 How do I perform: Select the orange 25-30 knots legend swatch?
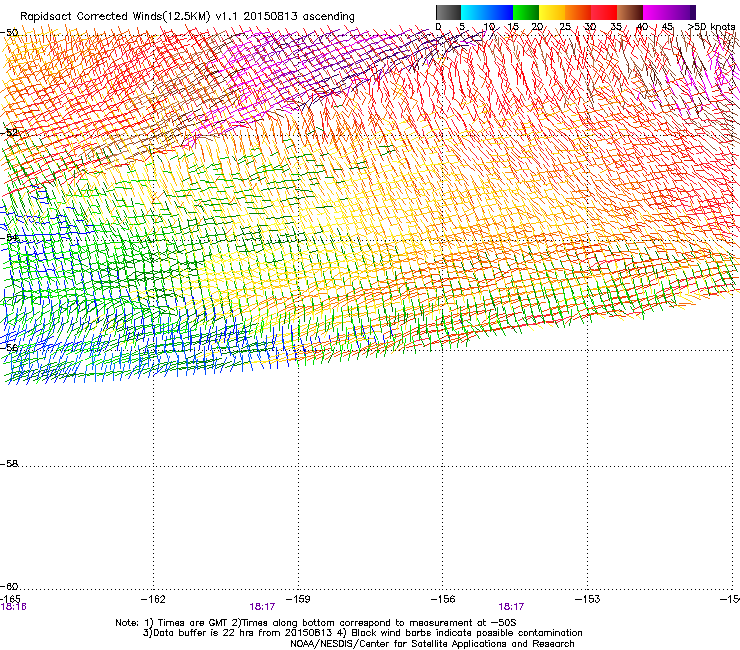click(578, 12)
